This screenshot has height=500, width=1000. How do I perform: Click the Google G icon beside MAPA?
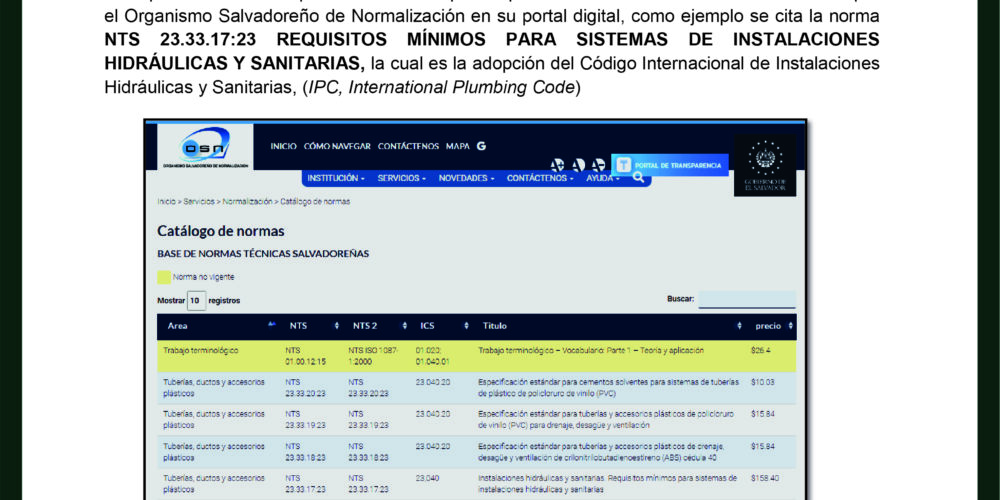481,146
